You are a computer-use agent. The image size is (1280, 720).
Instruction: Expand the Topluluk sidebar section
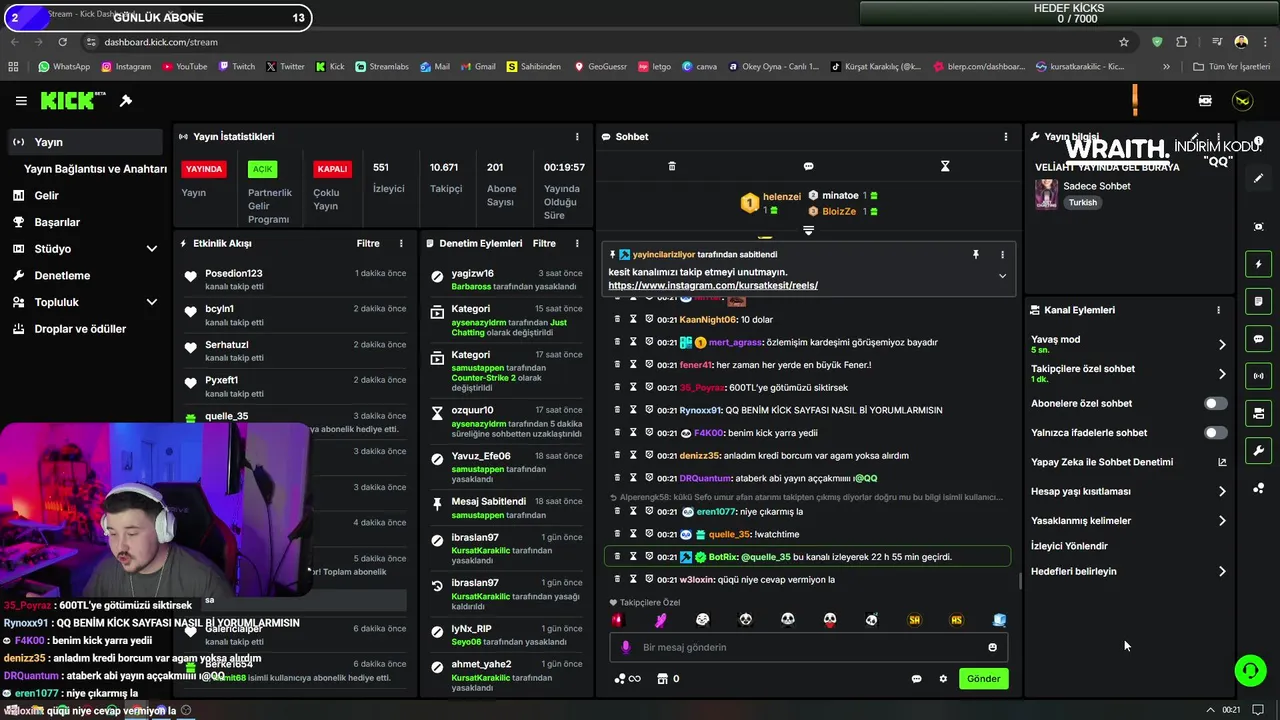[x=152, y=302]
